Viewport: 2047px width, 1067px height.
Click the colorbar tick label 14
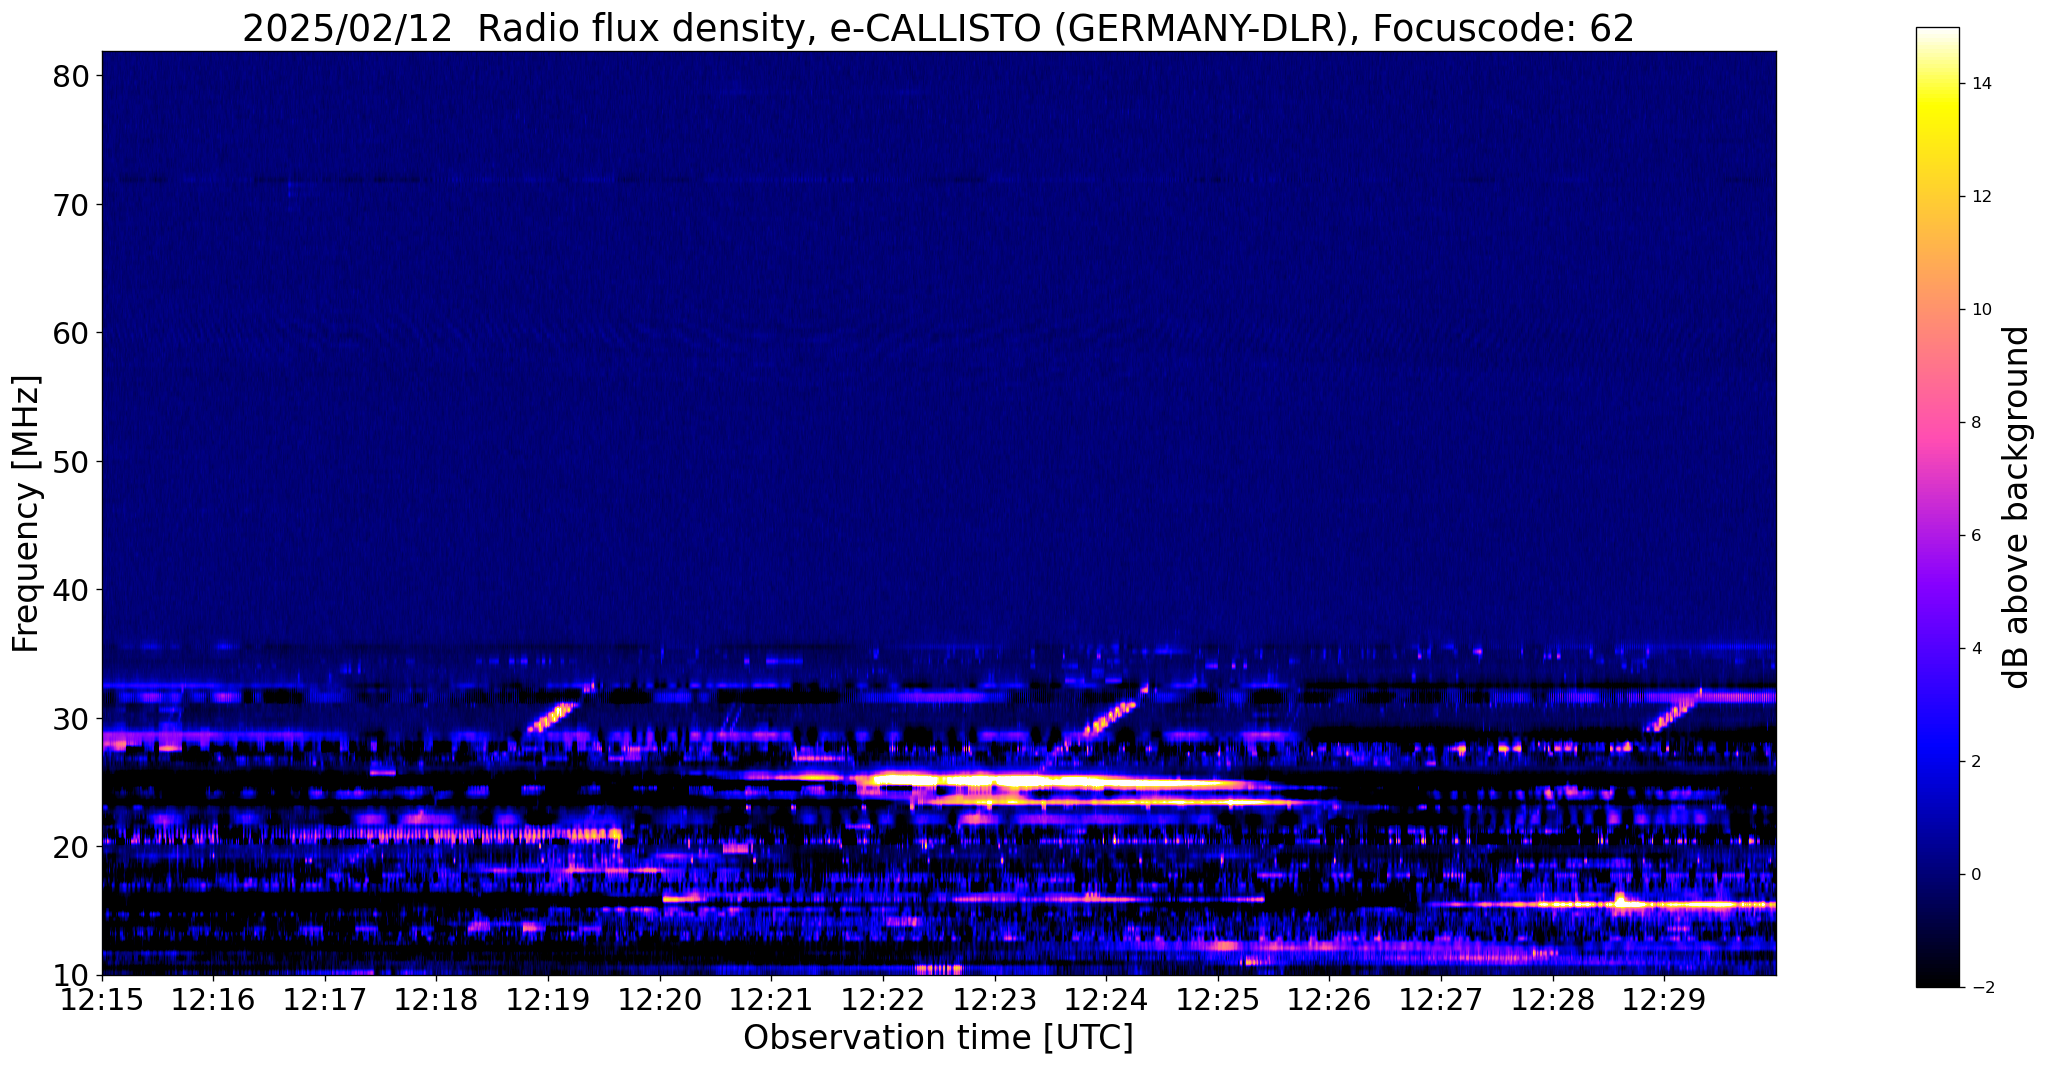pos(1980,84)
